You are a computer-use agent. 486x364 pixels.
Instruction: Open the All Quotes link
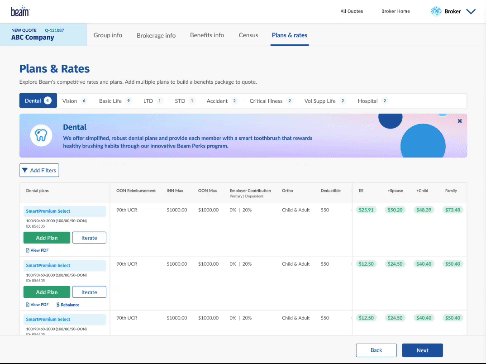(352, 11)
